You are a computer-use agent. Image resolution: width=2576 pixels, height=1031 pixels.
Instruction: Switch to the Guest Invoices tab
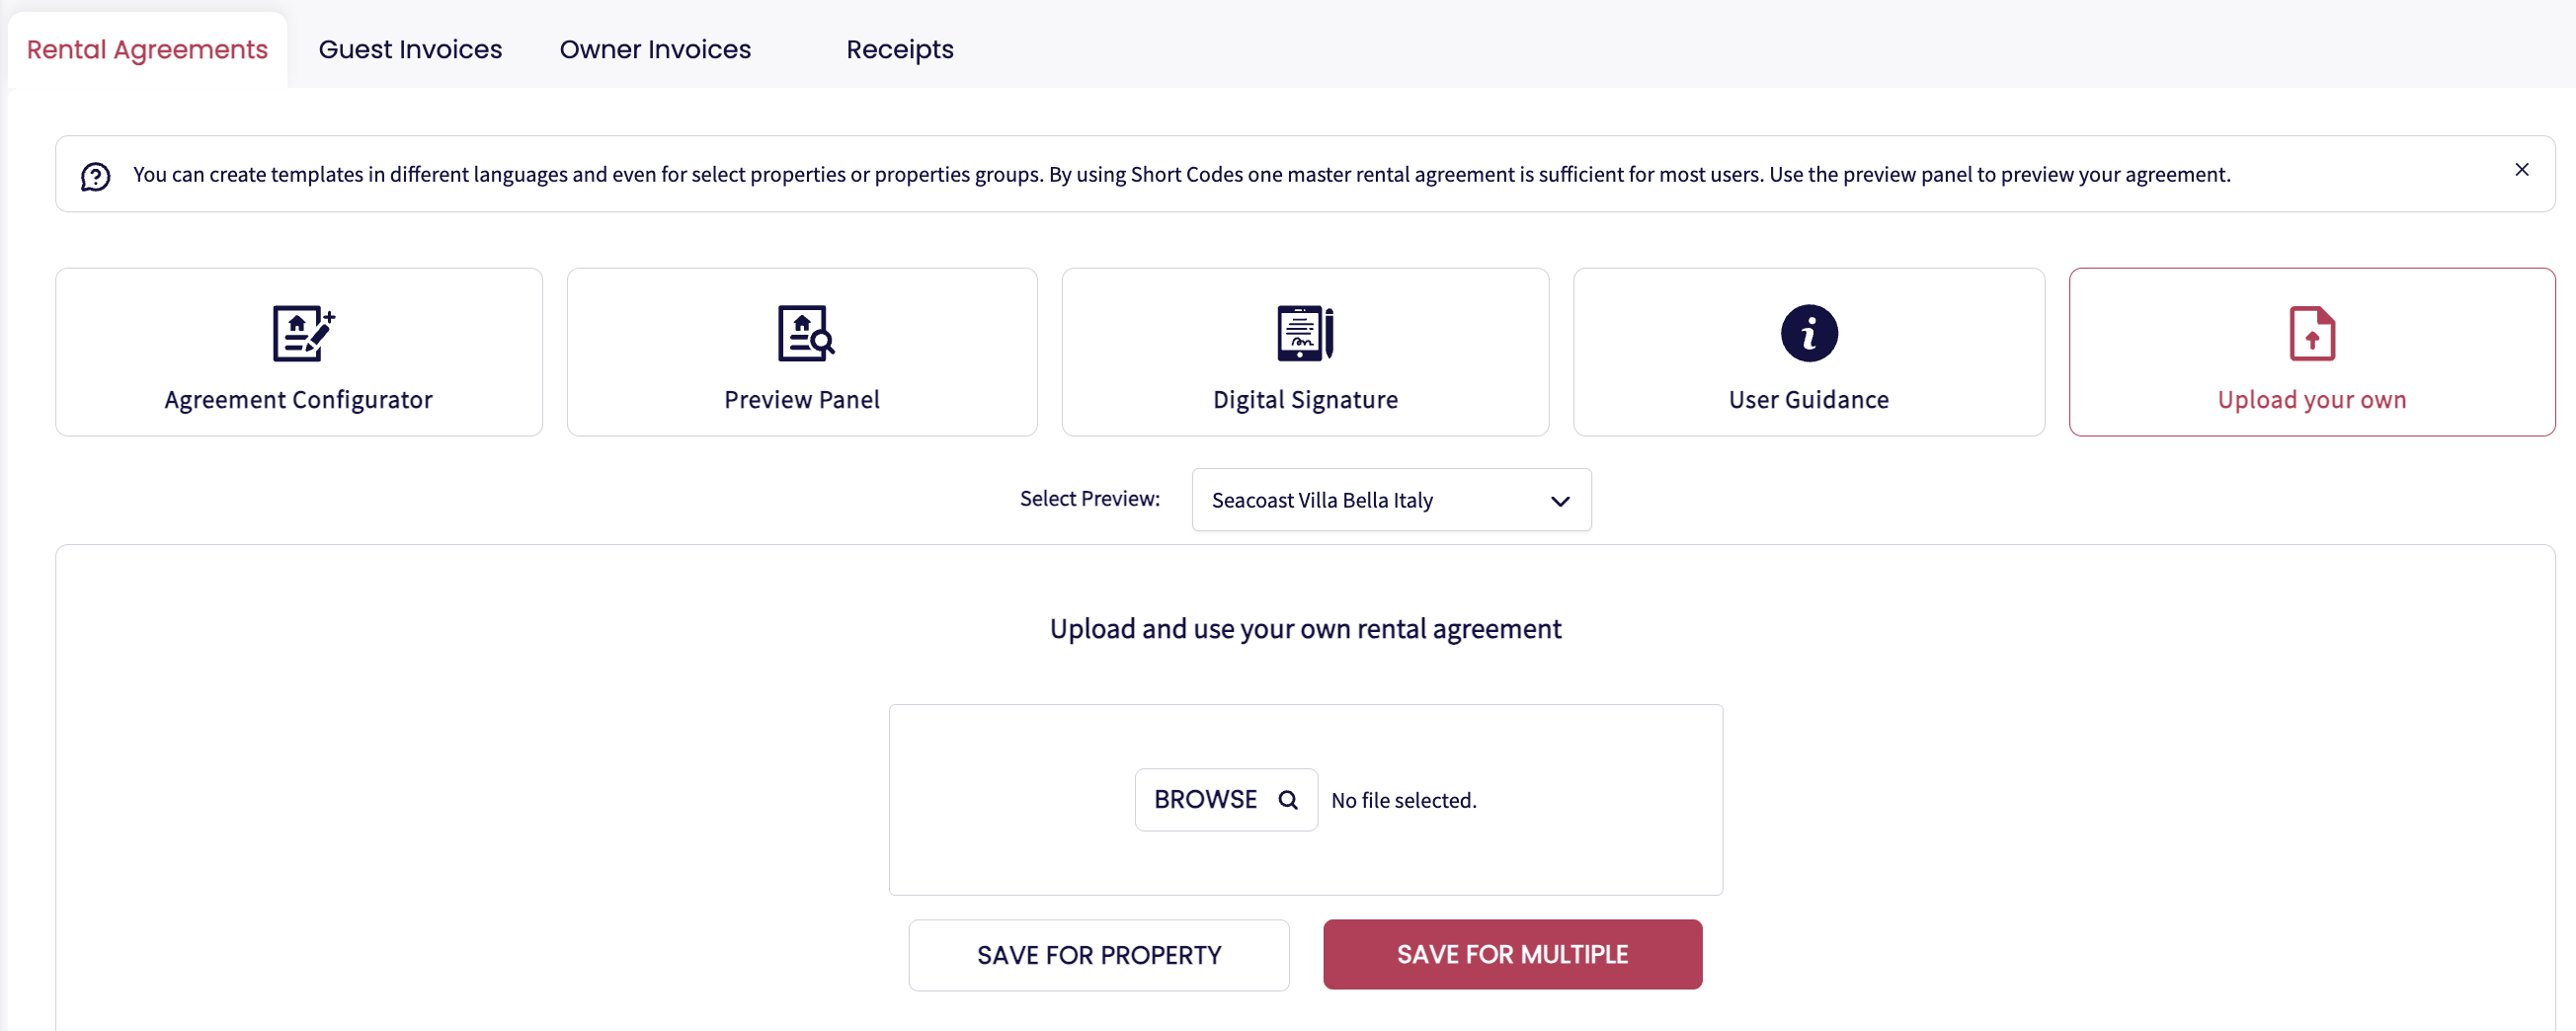(x=410, y=50)
